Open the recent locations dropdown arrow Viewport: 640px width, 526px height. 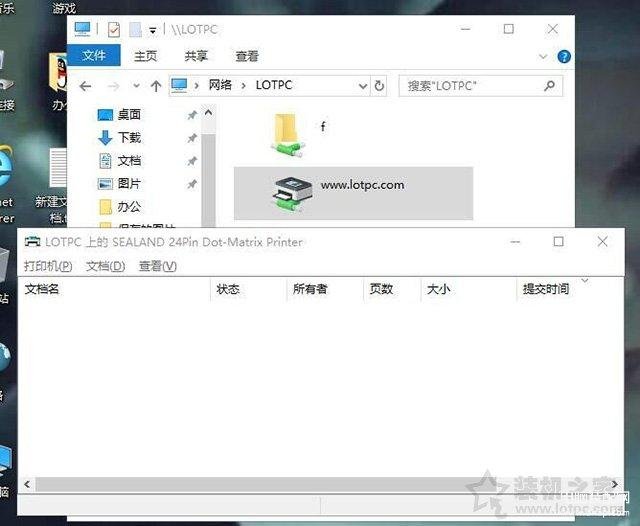pyautogui.click(x=136, y=86)
